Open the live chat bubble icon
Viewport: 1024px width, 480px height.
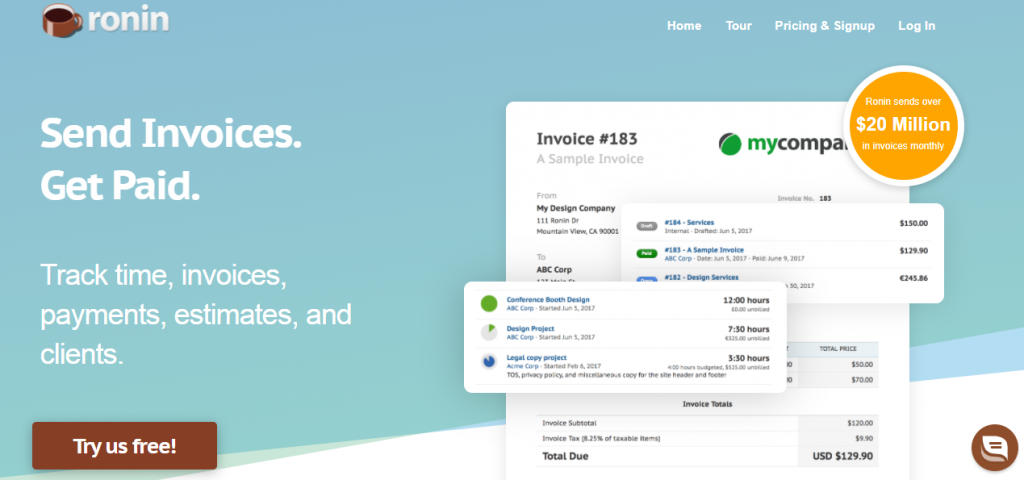point(994,448)
